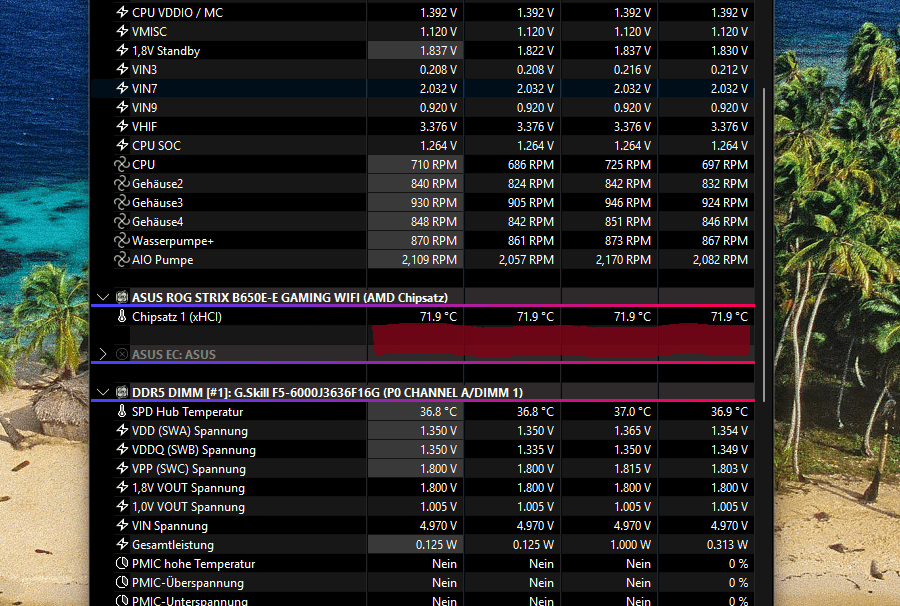Click the 1.000 W maximum Gesamtleistung value

(x=630, y=545)
